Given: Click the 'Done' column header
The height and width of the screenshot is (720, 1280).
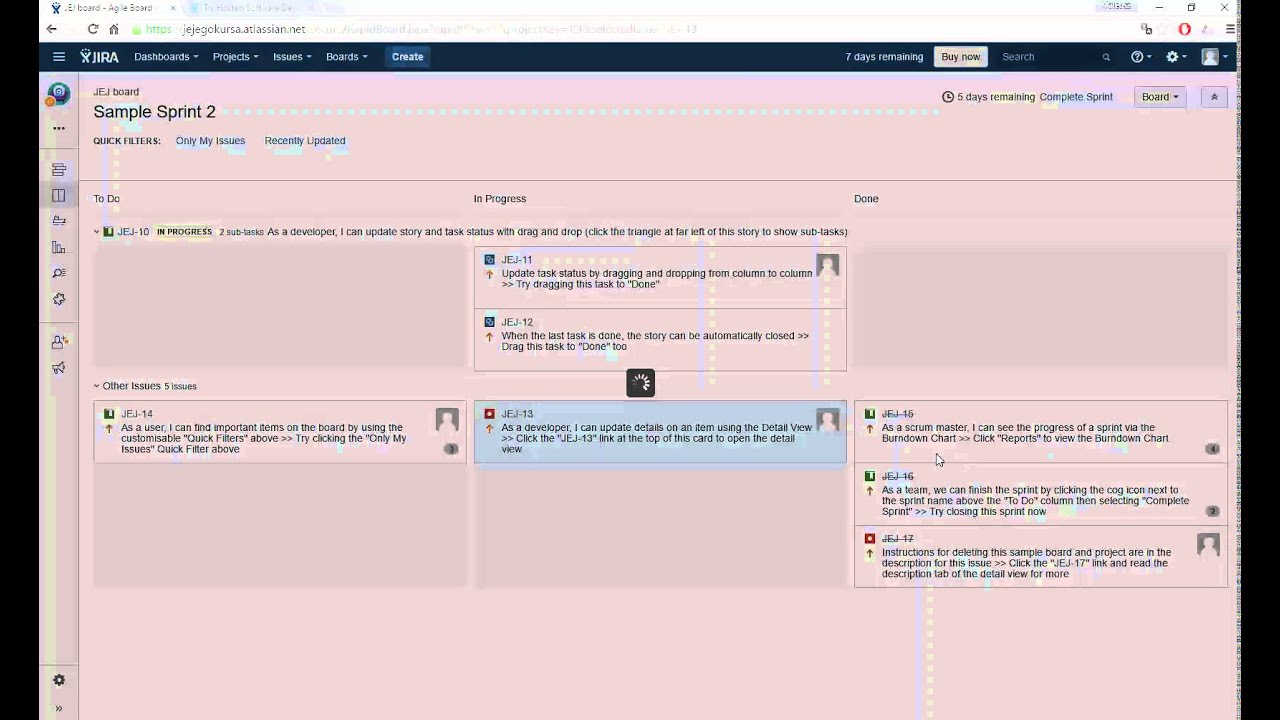Looking at the screenshot, I should pyautogui.click(x=866, y=199).
